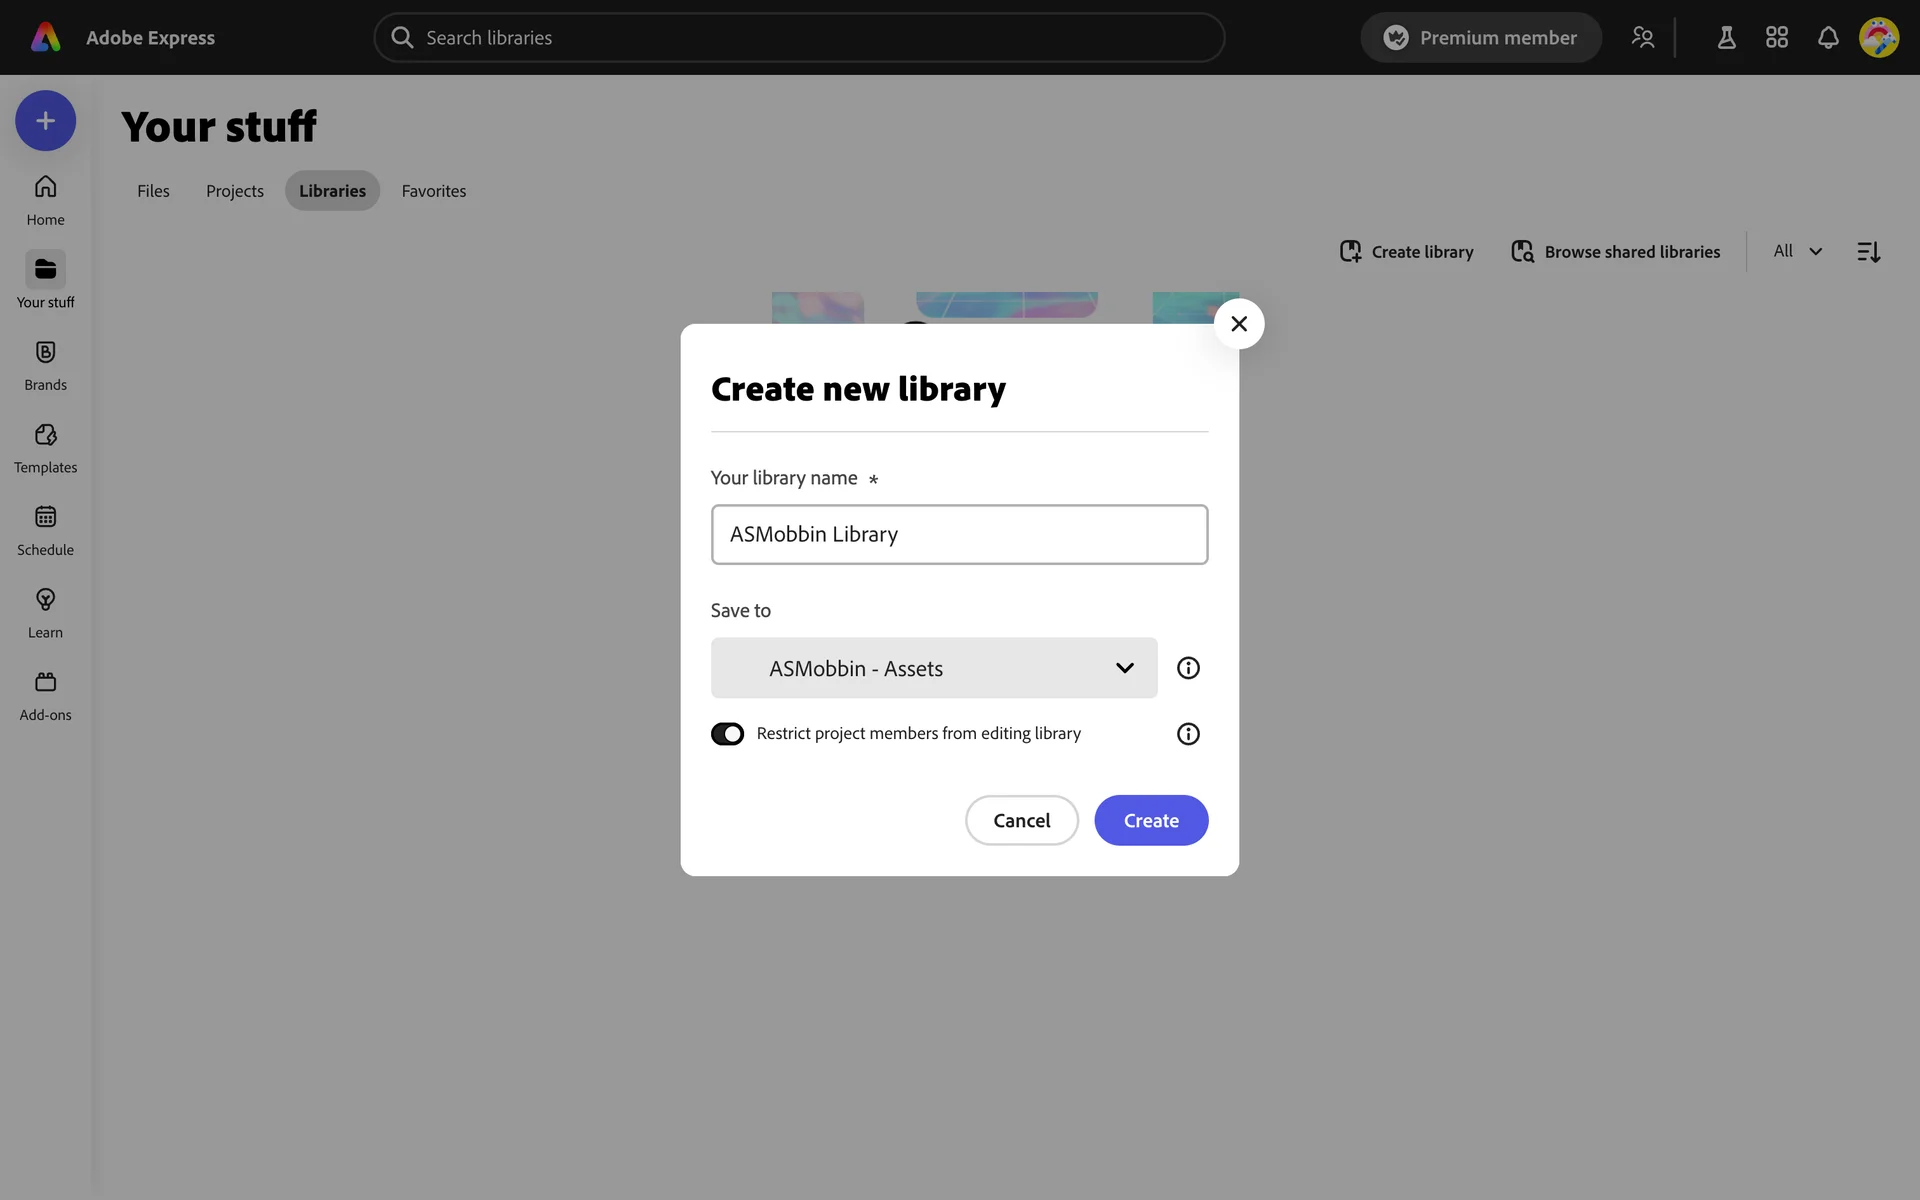Switch to the Favorites tab

(x=433, y=191)
